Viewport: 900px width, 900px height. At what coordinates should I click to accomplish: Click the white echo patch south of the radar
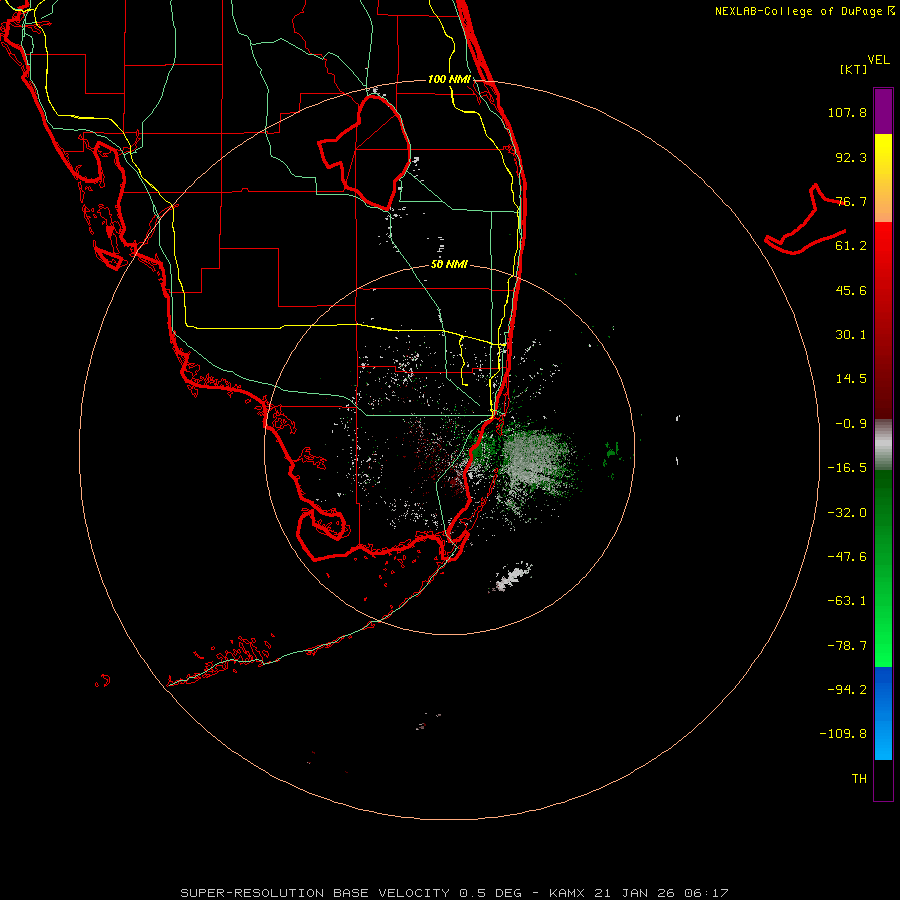click(x=511, y=577)
